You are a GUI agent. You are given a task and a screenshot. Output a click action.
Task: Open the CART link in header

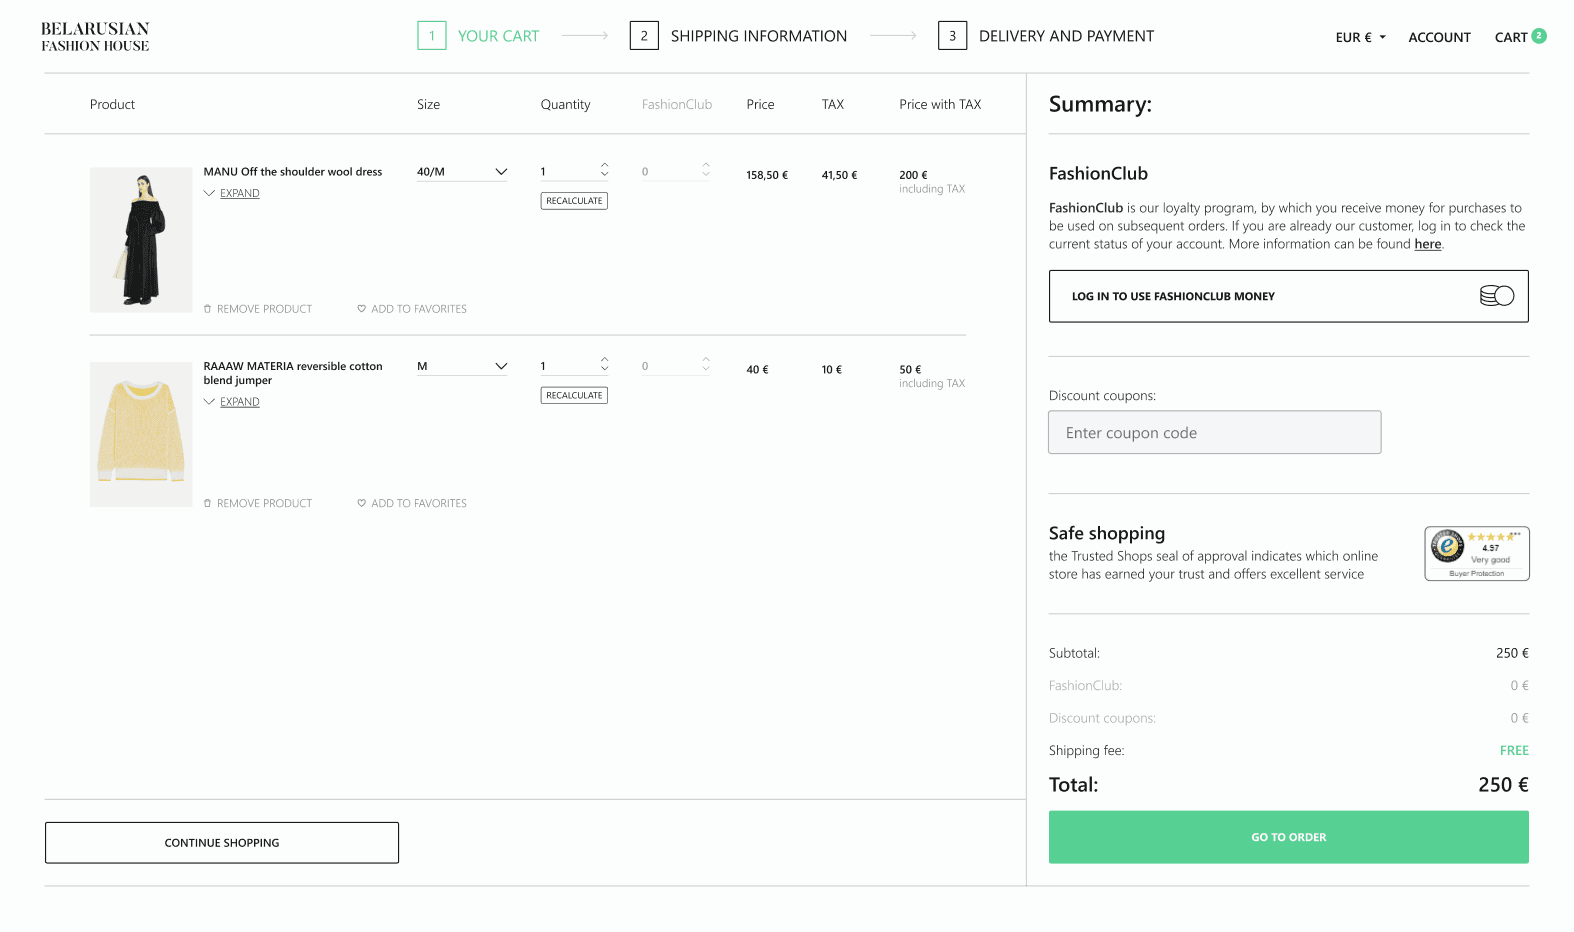[1511, 37]
